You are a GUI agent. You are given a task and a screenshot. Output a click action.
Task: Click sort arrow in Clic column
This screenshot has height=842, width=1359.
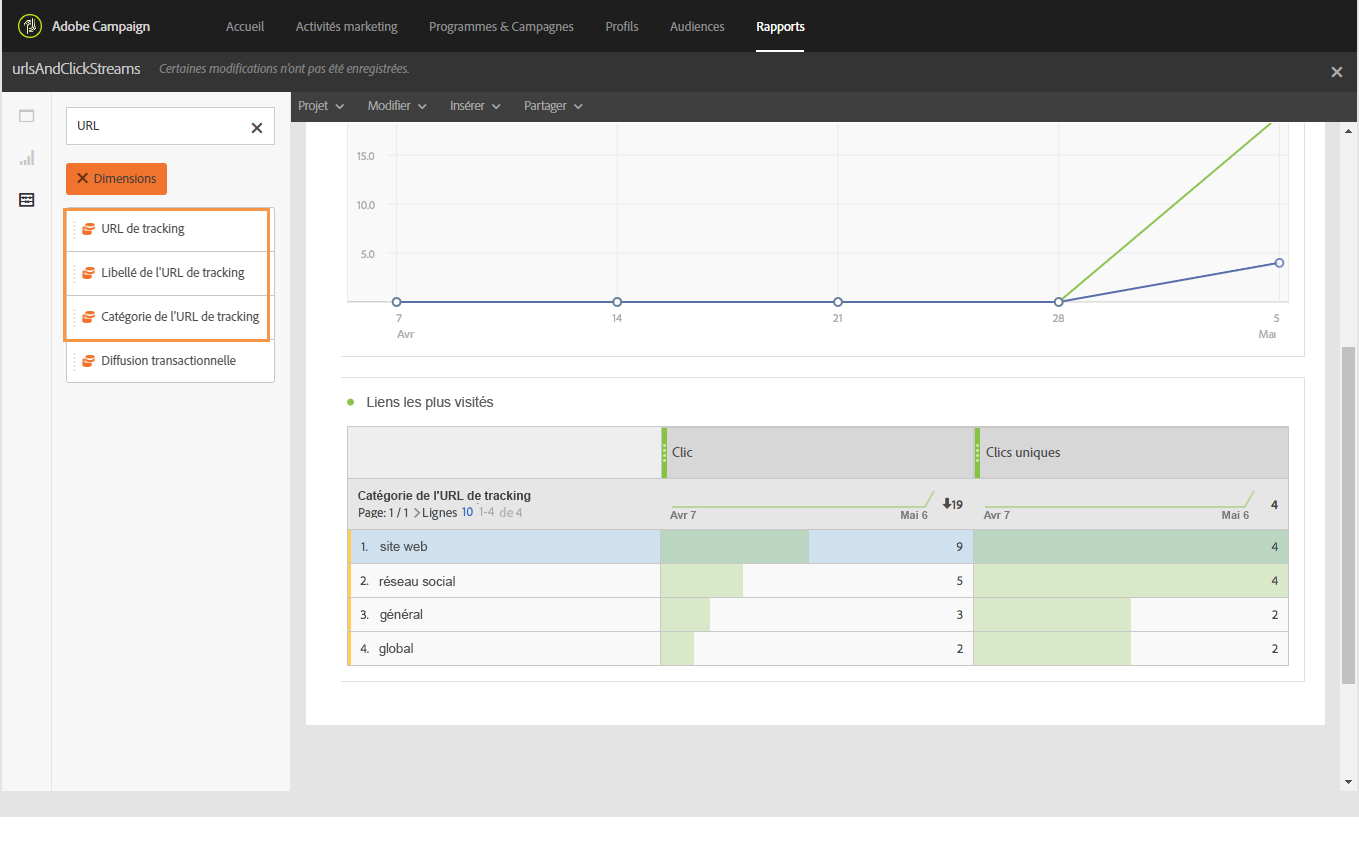(x=946, y=504)
